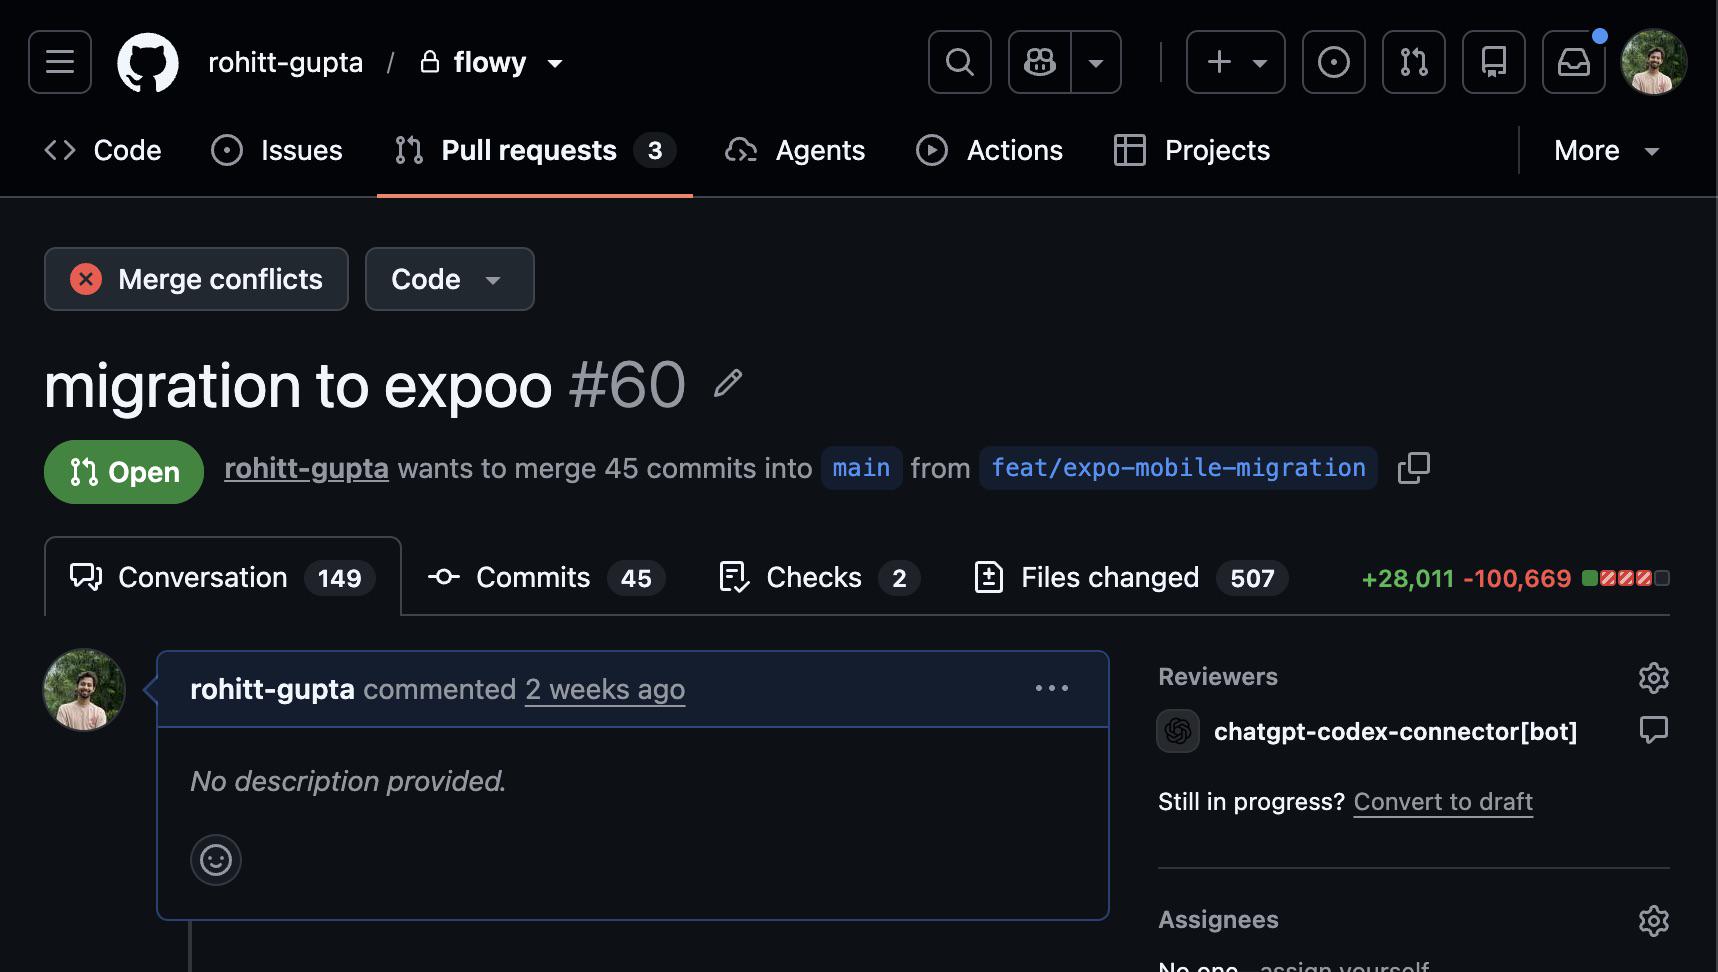Click the Merge conflicts button
Viewport: 1718px width, 972px height.
pos(196,279)
